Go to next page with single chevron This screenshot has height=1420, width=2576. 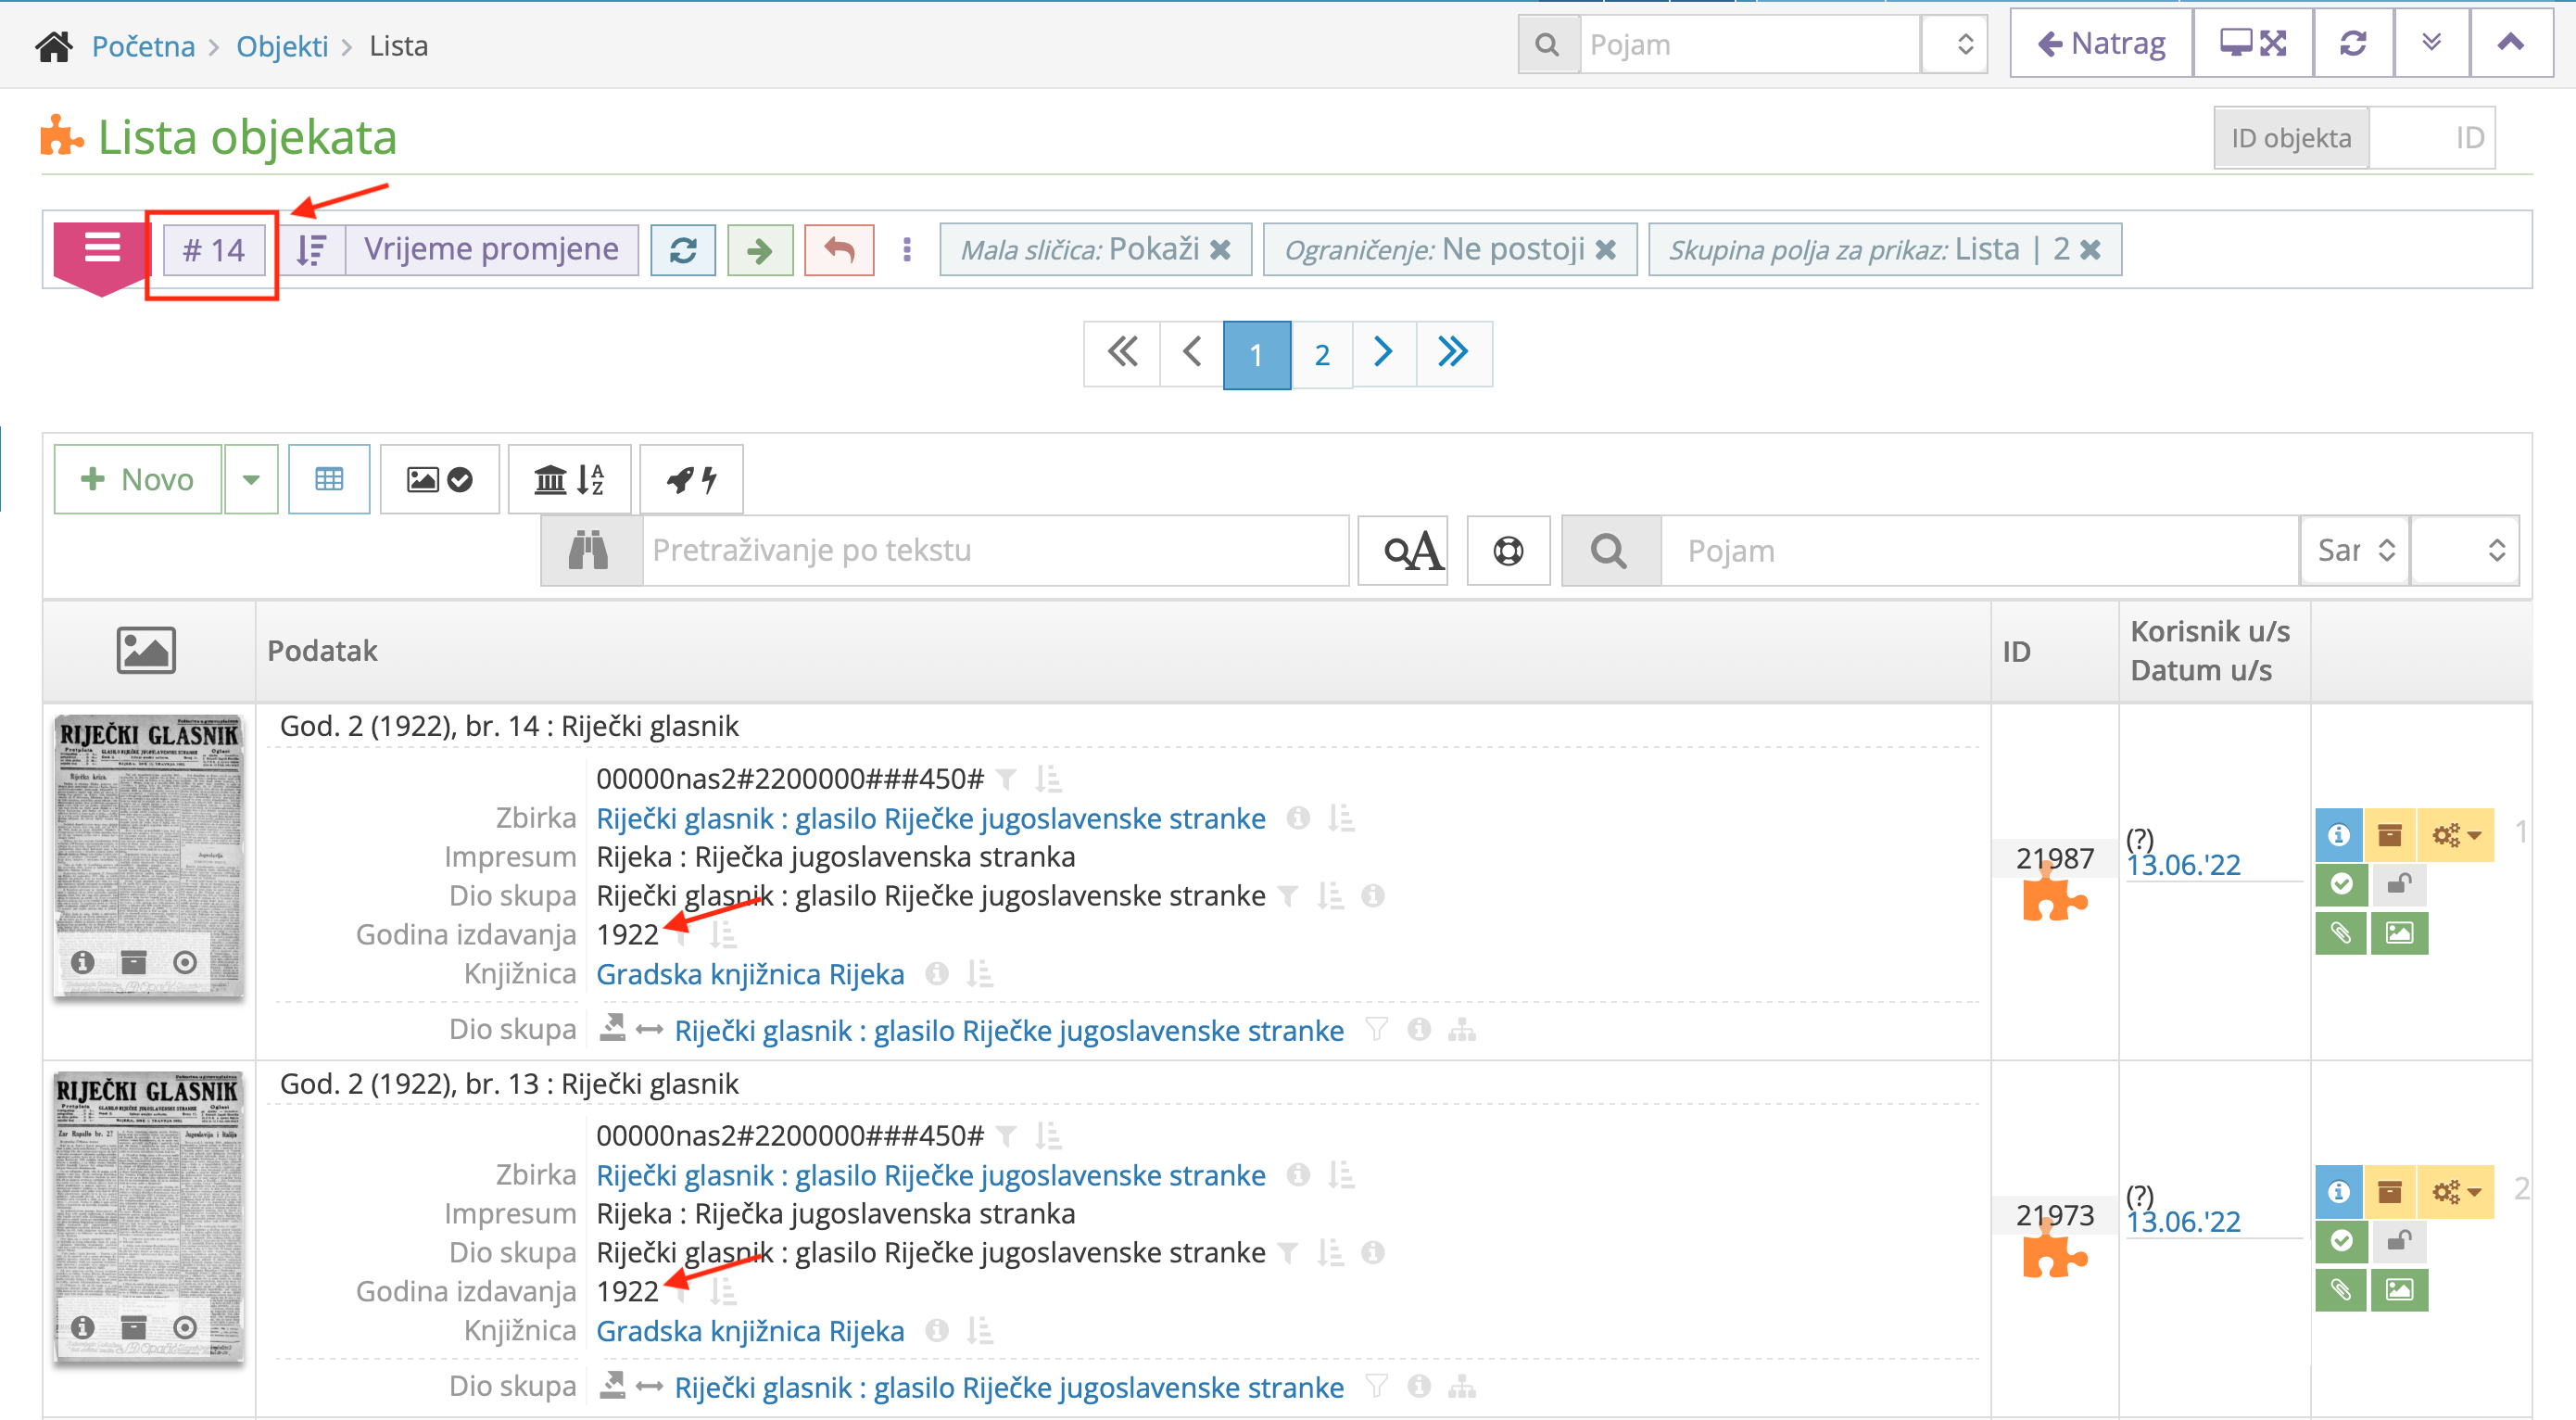point(1384,354)
